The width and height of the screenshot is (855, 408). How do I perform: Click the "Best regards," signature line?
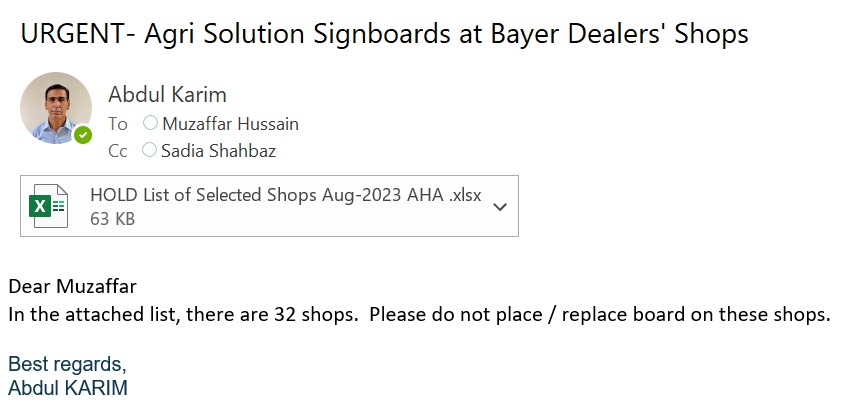tap(67, 362)
